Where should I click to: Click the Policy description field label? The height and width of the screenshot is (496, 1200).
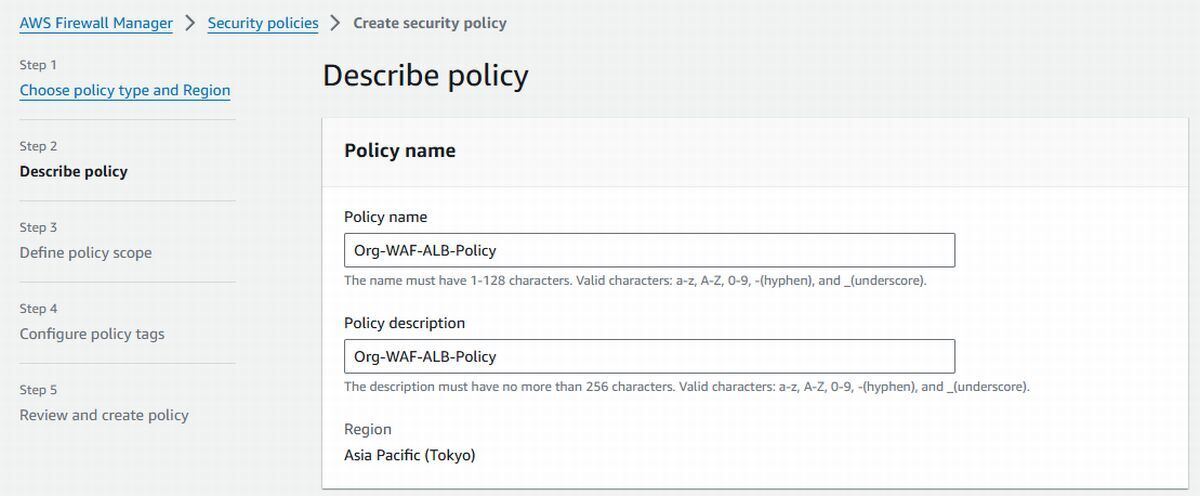pyautogui.click(x=404, y=323)
